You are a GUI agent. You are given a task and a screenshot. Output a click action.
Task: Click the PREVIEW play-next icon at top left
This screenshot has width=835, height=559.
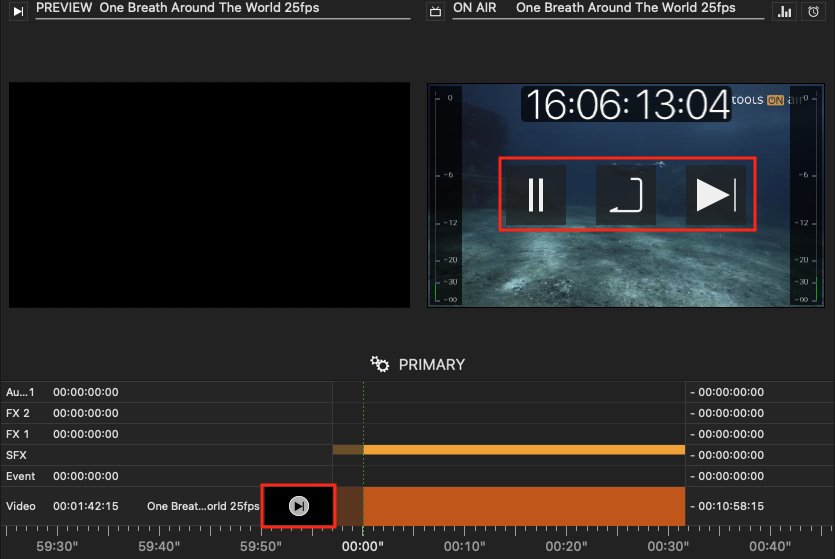coord(18,11)
